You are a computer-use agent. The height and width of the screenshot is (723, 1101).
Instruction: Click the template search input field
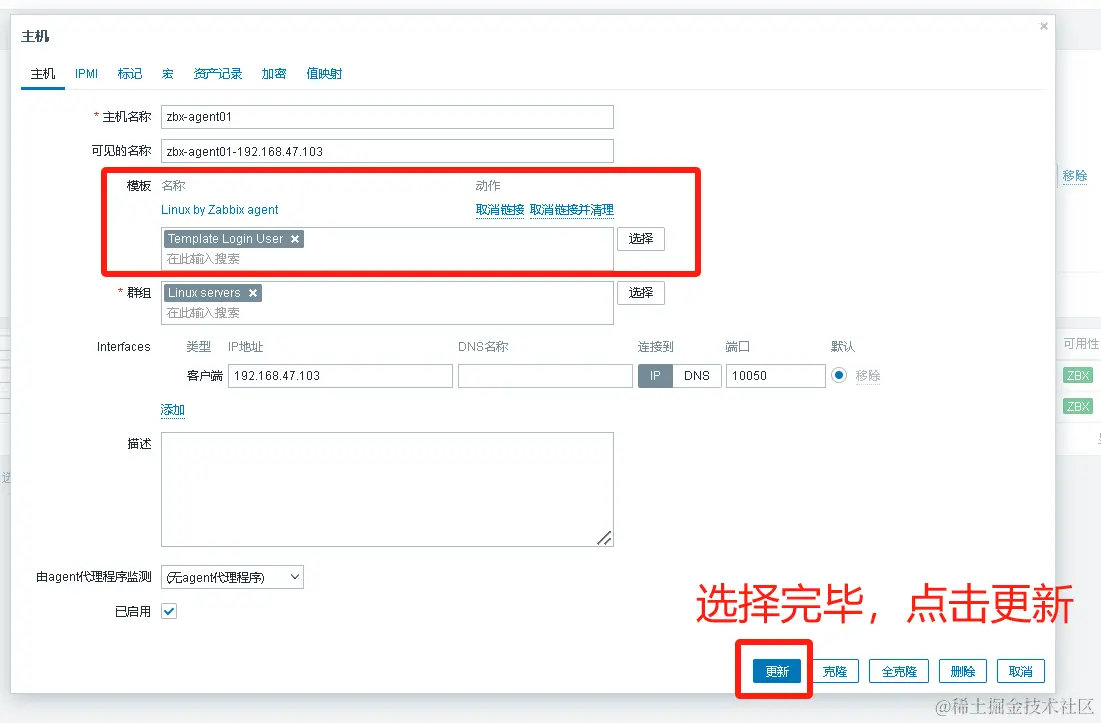[x=387, y=259]
